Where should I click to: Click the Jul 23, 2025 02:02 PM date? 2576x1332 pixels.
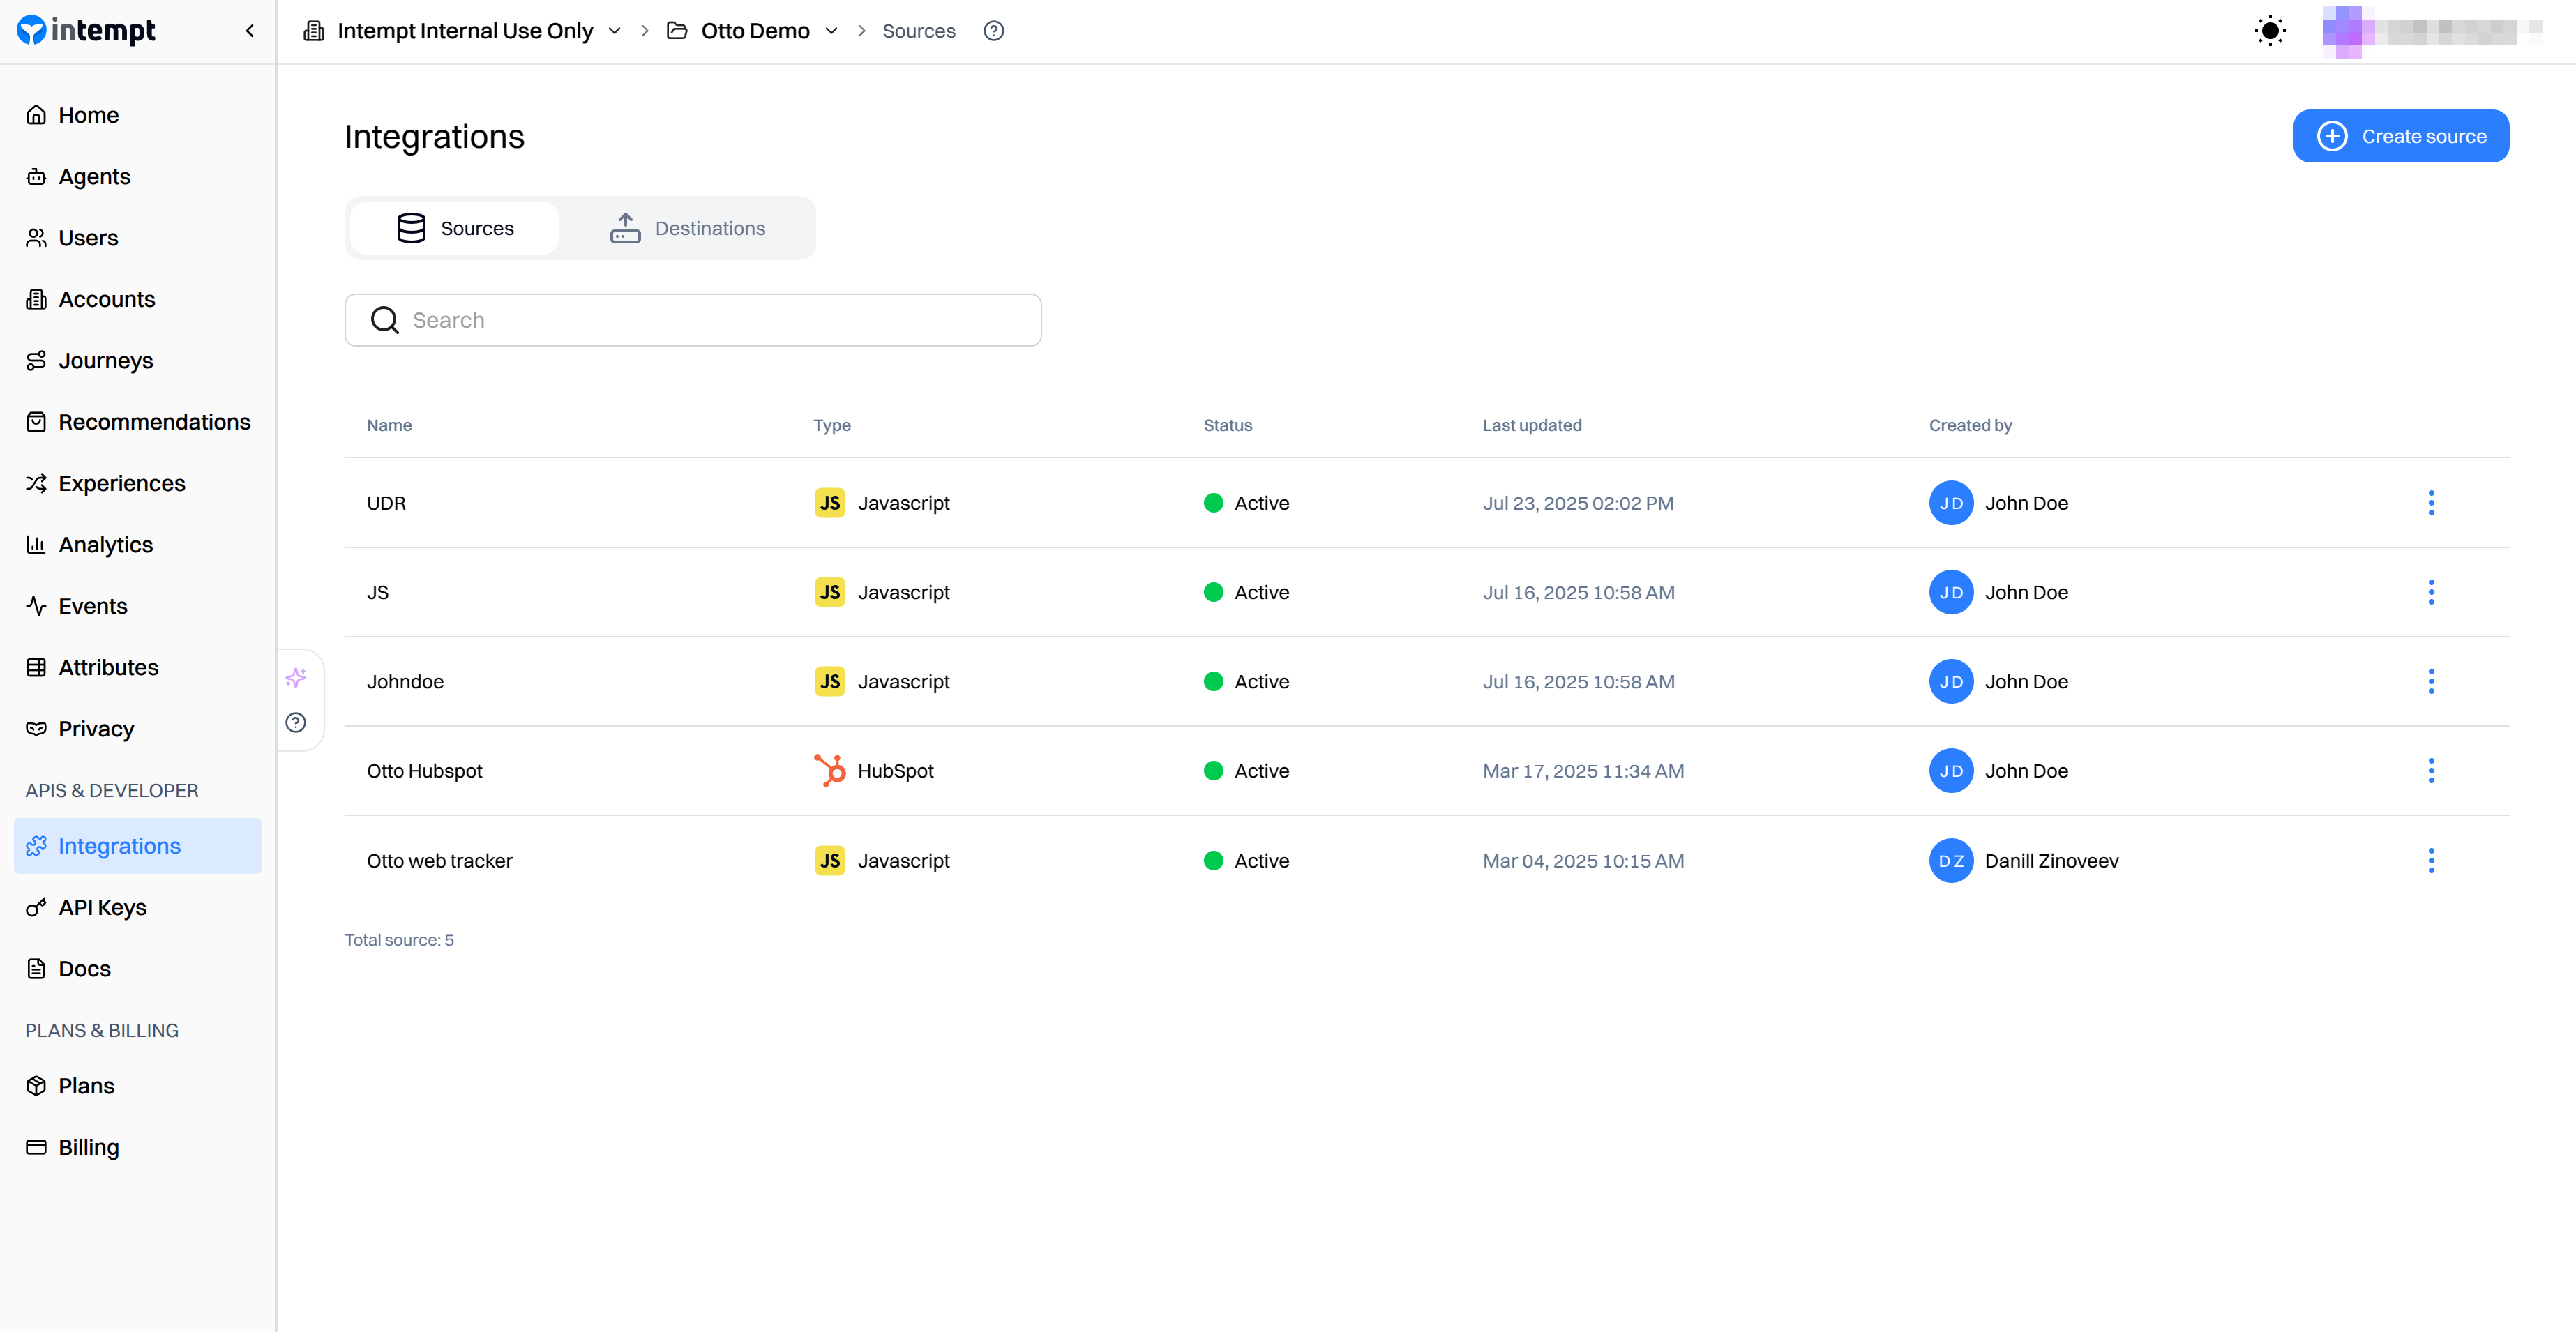pos(1577,503)
